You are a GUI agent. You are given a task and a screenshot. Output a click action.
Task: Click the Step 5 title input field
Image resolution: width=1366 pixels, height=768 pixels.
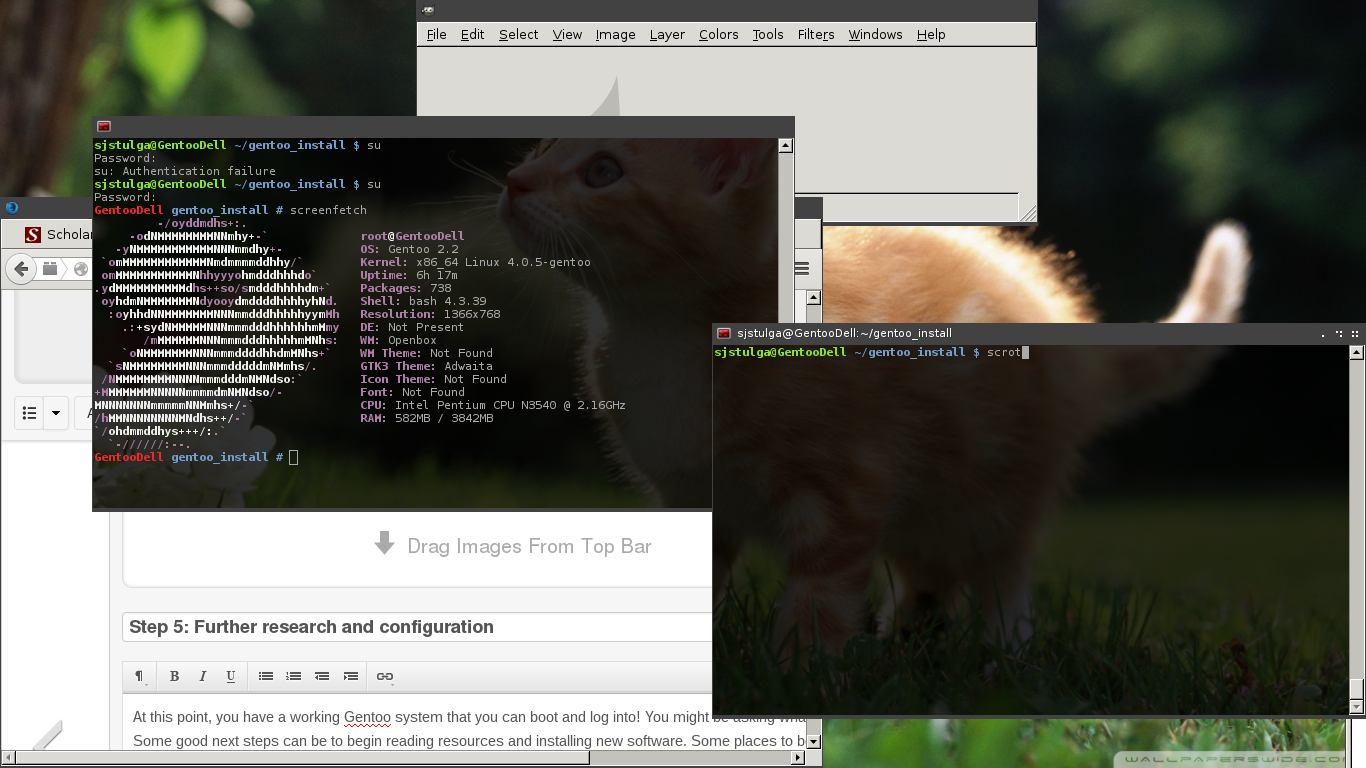click(417, 627)
